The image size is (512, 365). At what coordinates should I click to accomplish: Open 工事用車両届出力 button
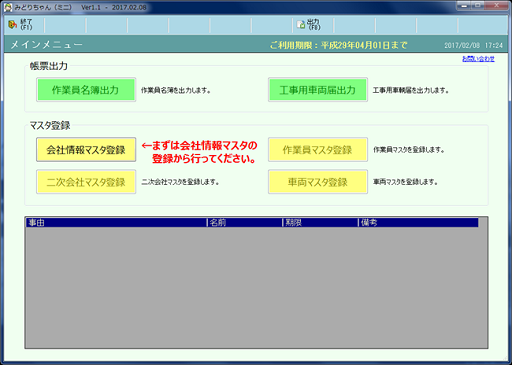[318, 90]
